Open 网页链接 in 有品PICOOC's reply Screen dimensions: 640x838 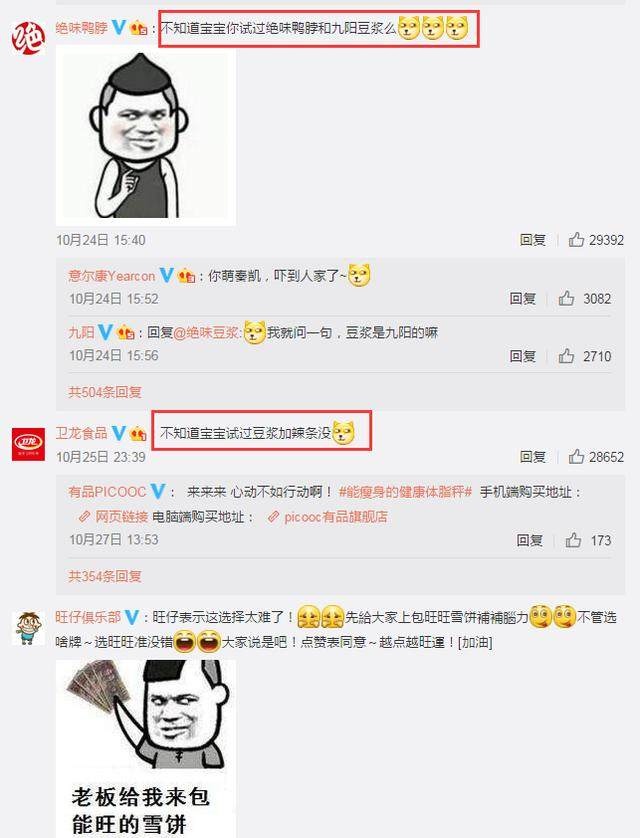pos(113,517)
